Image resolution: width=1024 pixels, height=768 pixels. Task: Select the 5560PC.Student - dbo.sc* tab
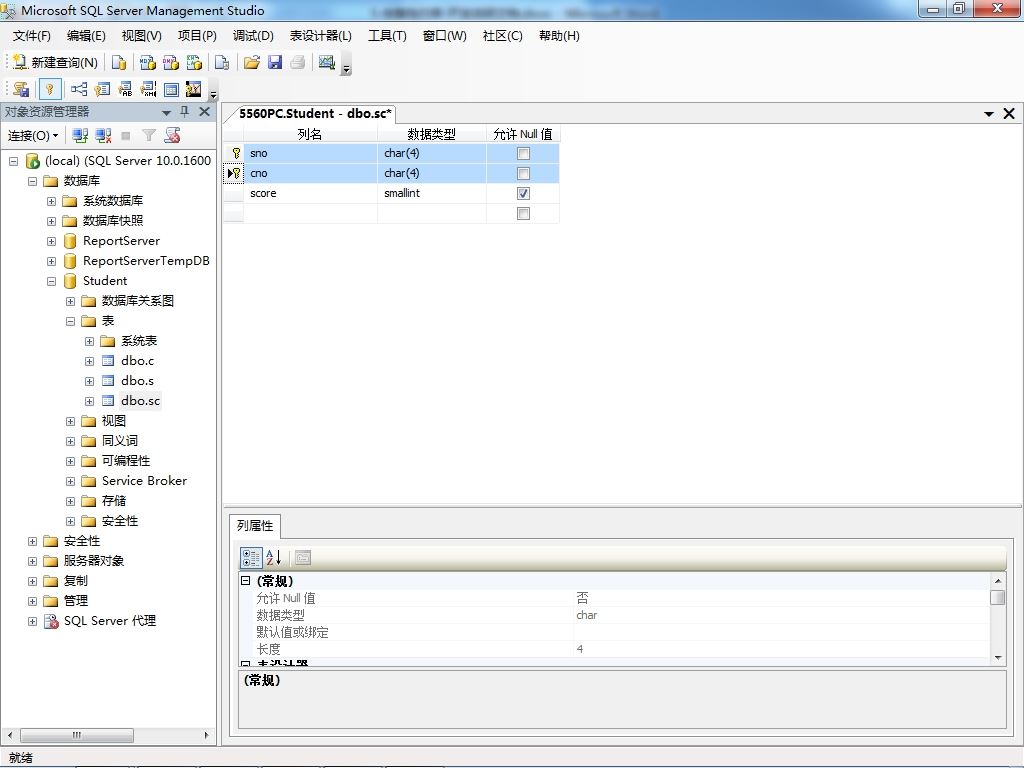click(315, 113)
